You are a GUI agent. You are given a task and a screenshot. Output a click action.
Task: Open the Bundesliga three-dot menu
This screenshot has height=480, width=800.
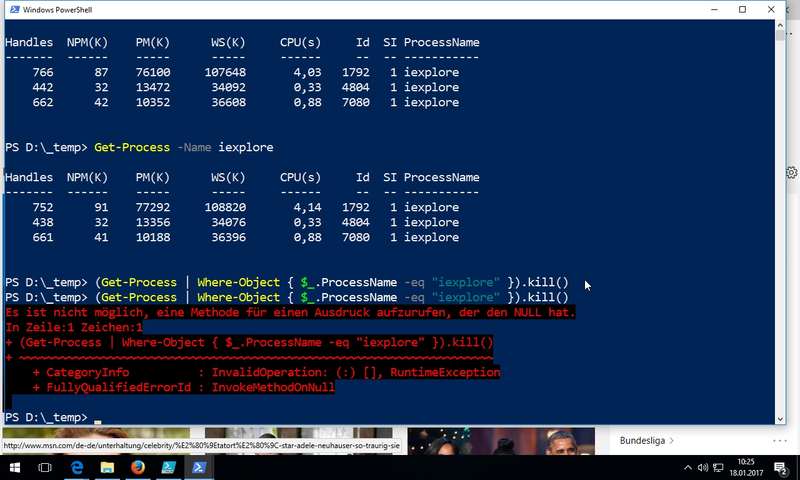780,440
